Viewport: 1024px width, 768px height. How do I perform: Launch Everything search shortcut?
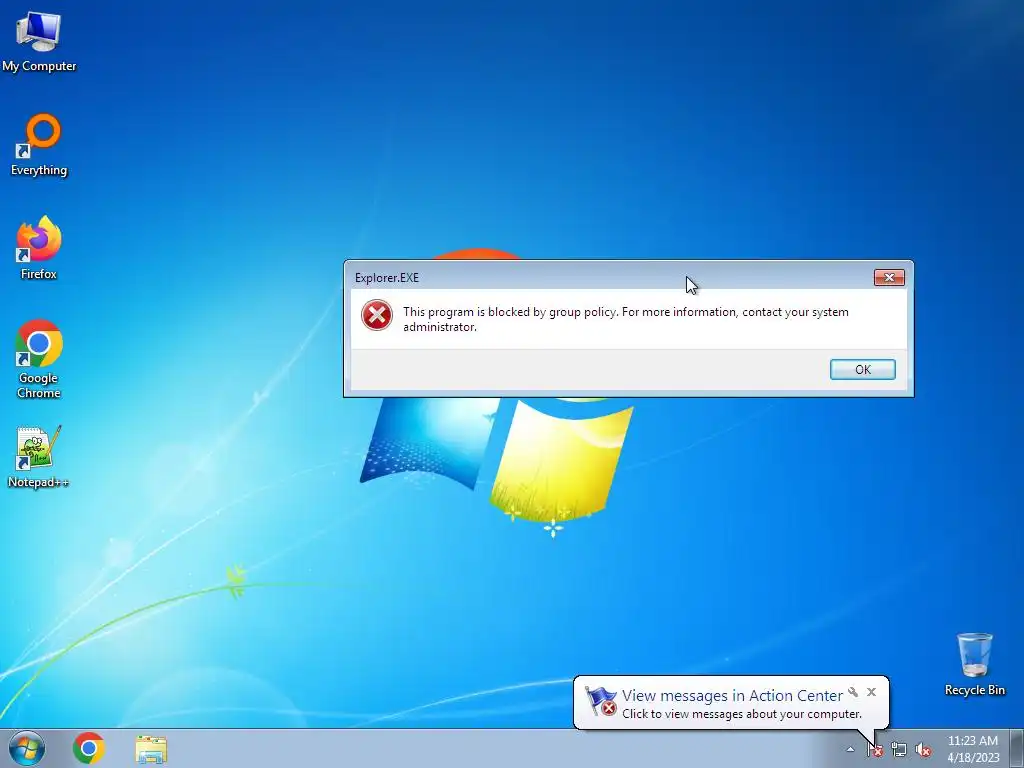click(39, 145)
